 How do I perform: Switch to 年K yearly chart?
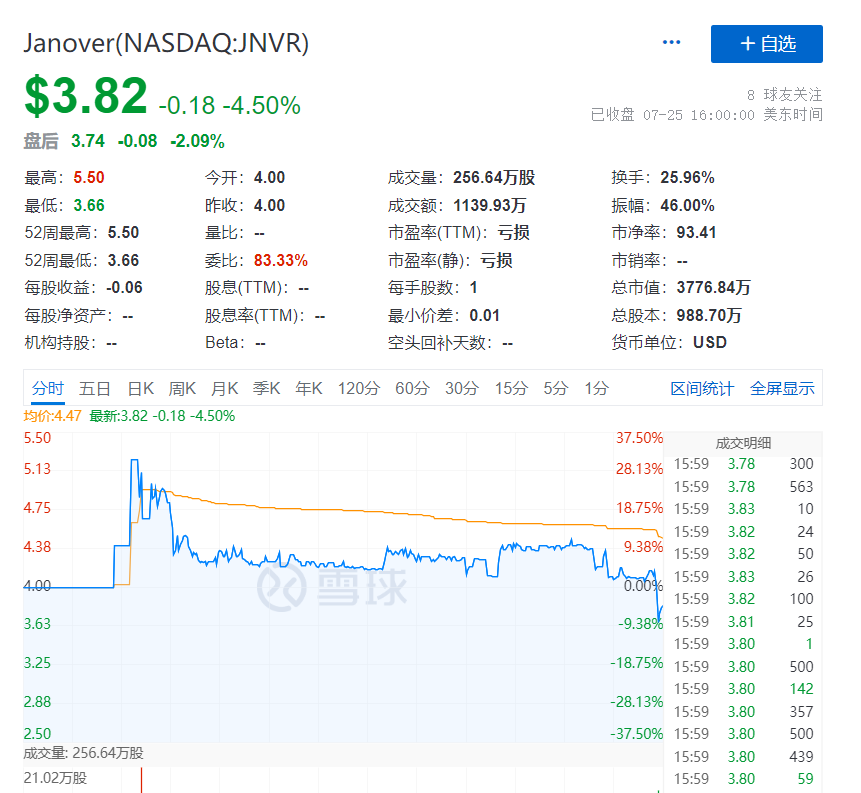click(309, 389)
